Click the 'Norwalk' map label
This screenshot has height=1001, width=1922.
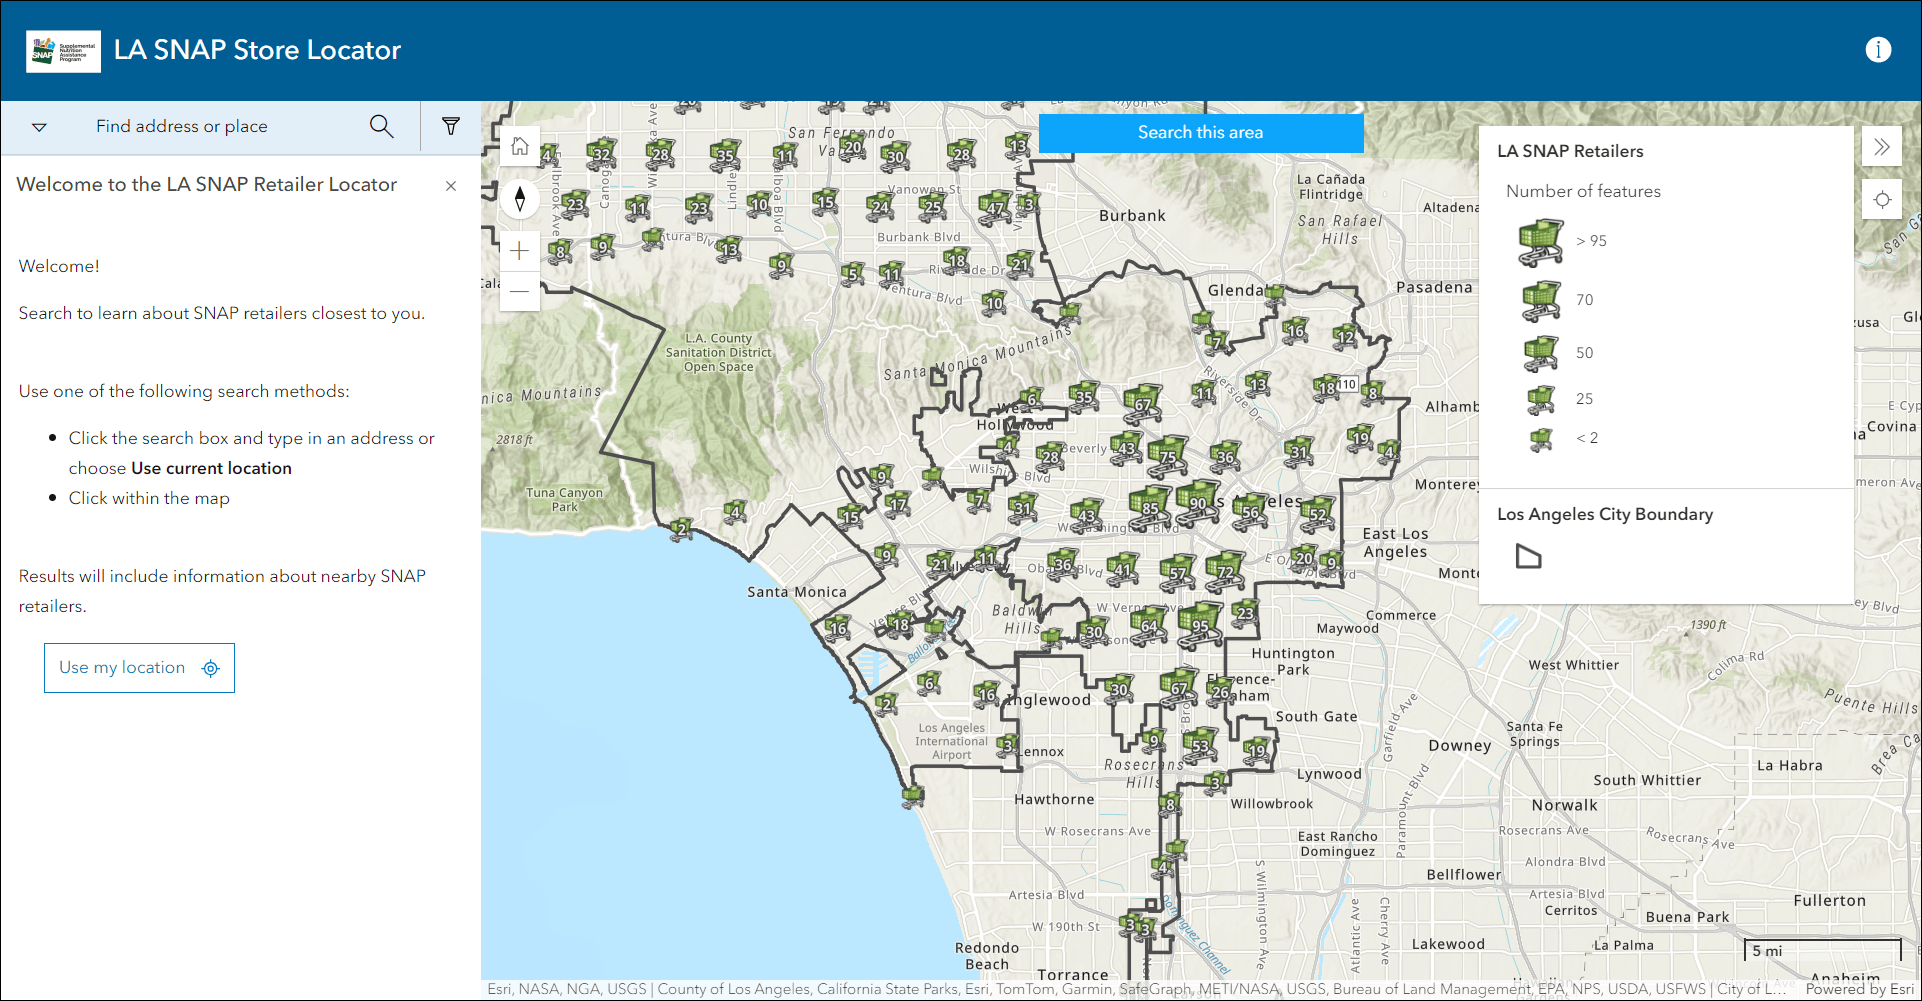point(1565,806)
